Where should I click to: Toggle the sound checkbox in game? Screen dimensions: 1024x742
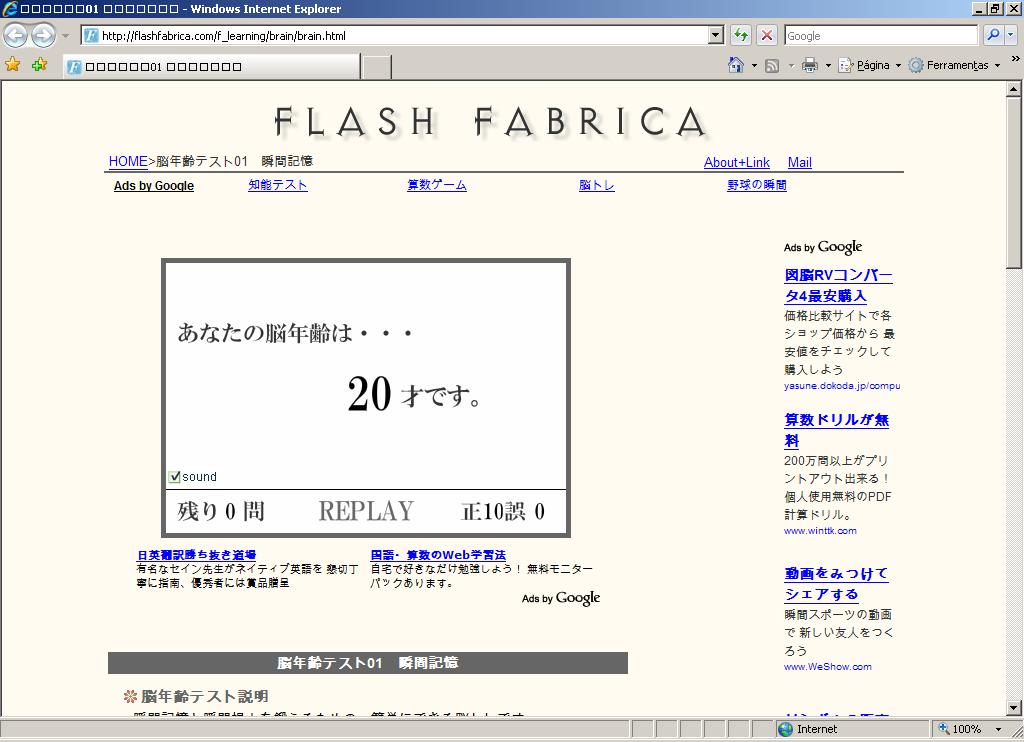[175, 477]
